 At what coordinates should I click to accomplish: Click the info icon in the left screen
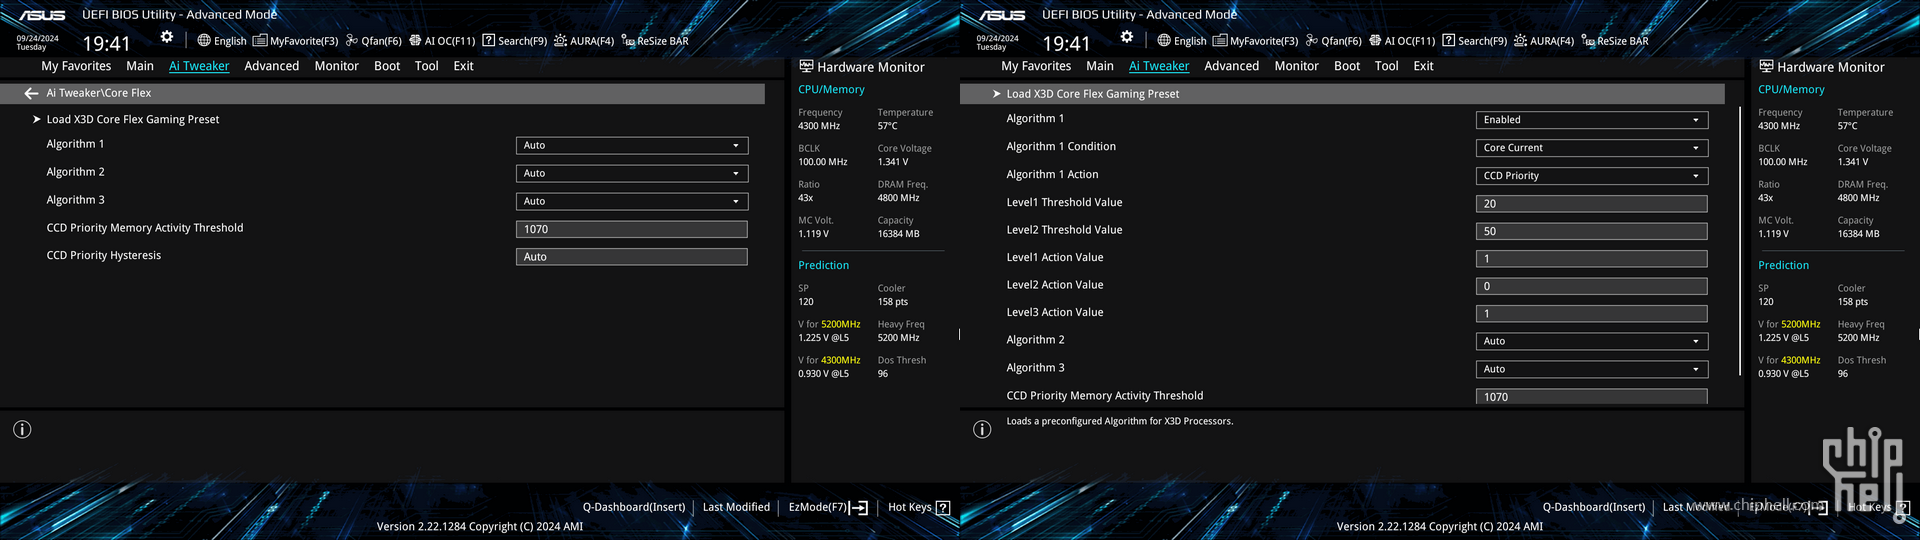point(22,429)
